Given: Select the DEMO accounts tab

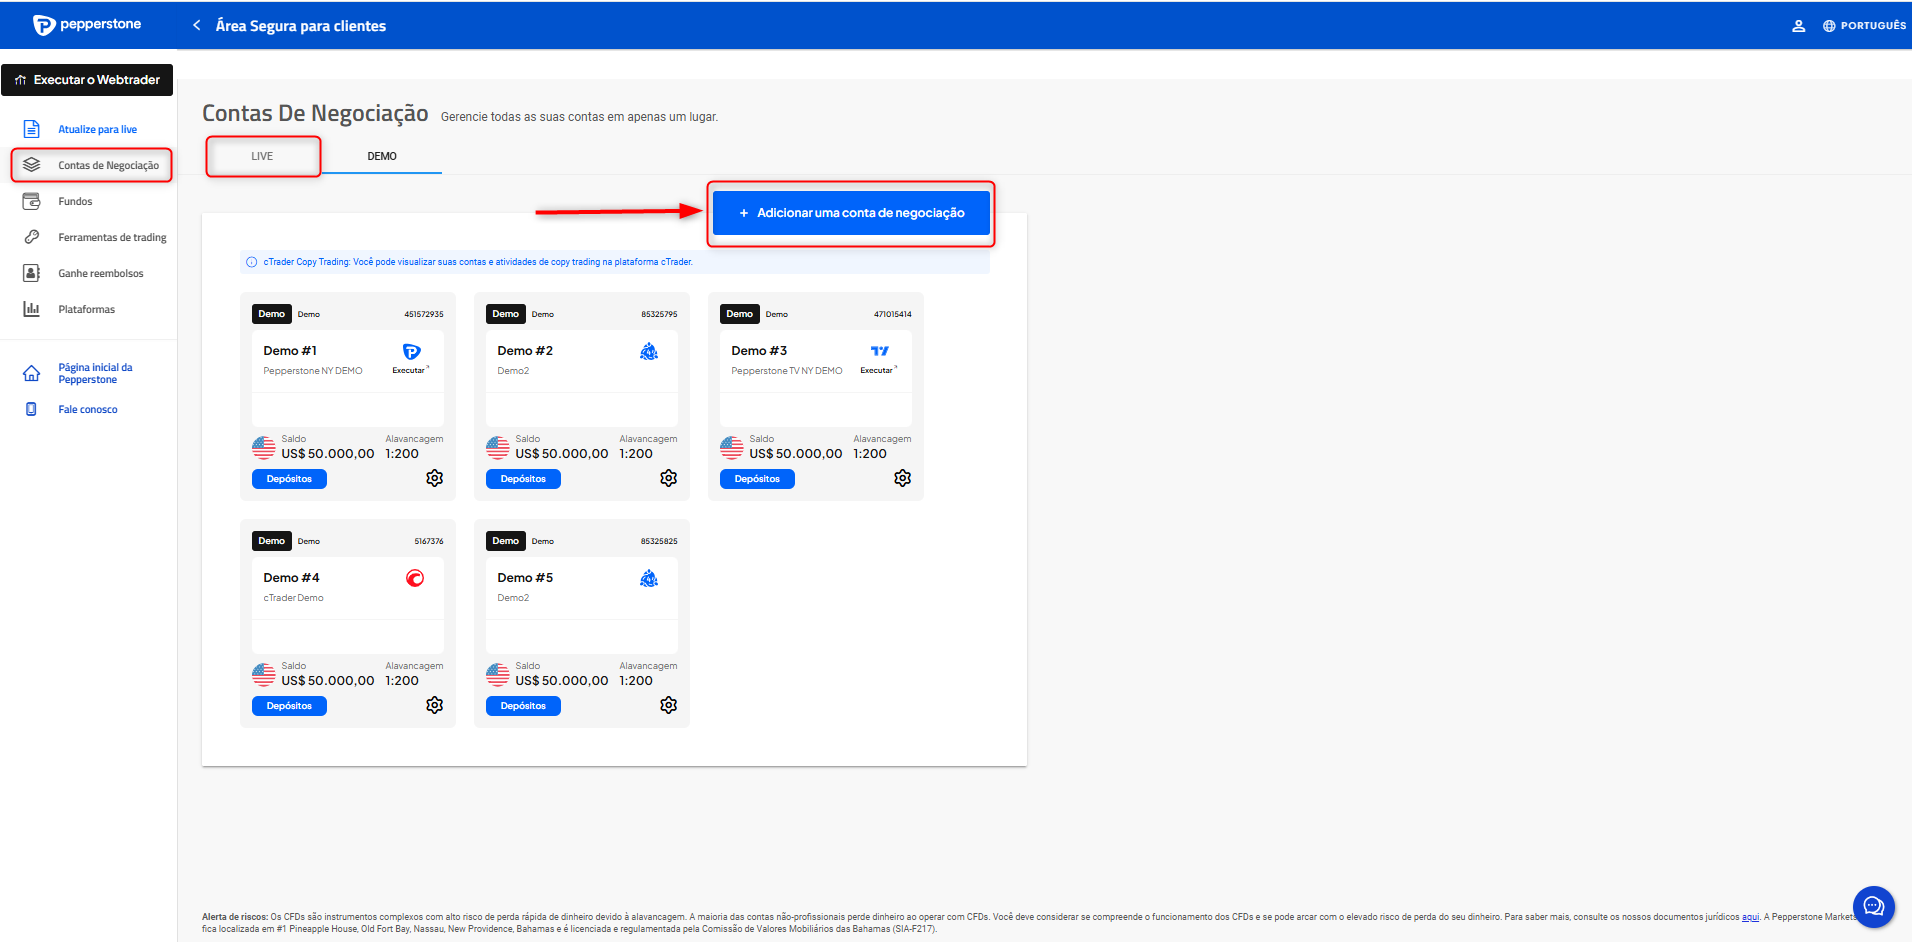Looking at the screenshot, I should 382,156.
